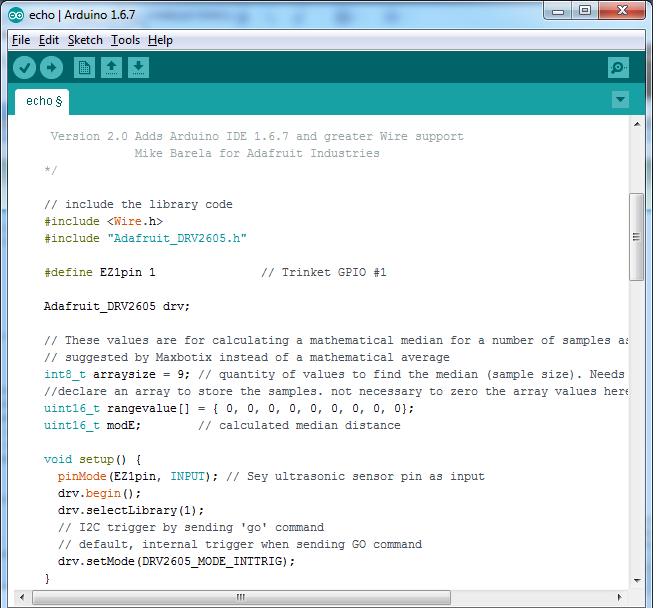
Task: Open the Edit menu
Action: pos(49,40)
